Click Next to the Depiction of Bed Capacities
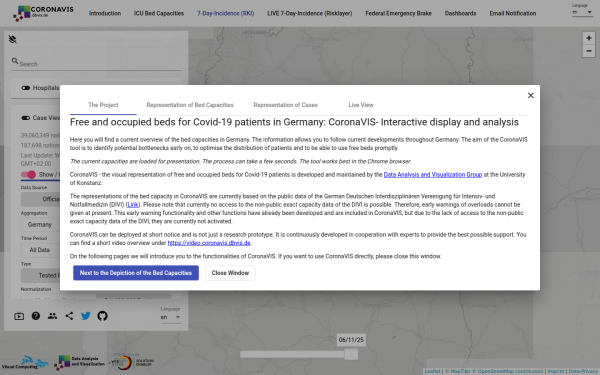Viewport: 600px width, 375px height. point(136,273)
